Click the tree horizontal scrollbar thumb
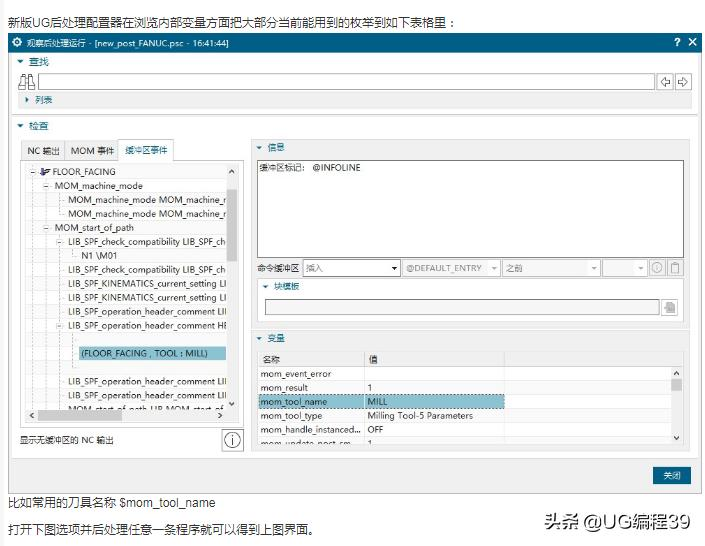This screenshot has width=705, height=546. point(80,416)
